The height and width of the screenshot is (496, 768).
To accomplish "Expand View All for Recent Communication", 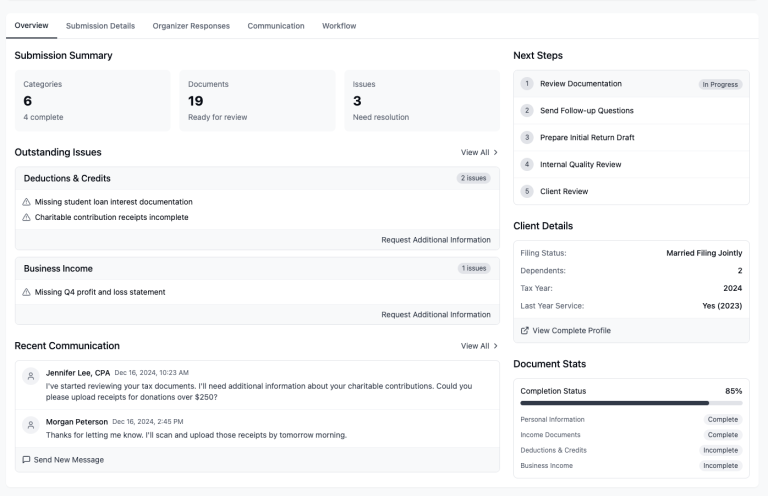I will click(479, 346).
